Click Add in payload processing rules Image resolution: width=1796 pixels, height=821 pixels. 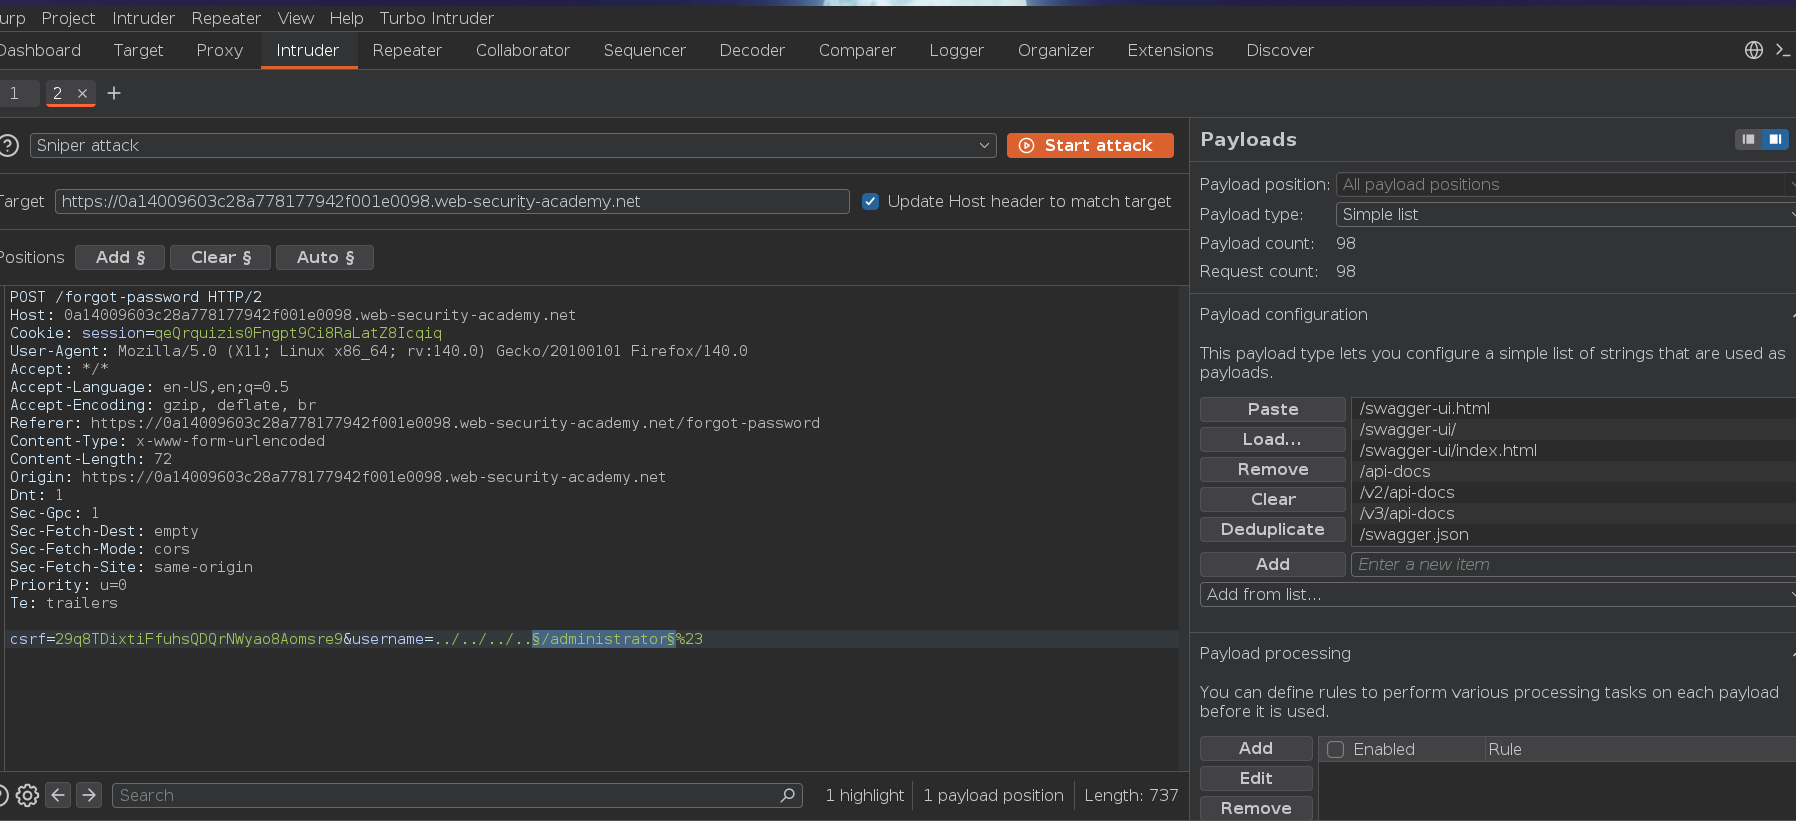pyautogui.click(x=1256, y=748)
